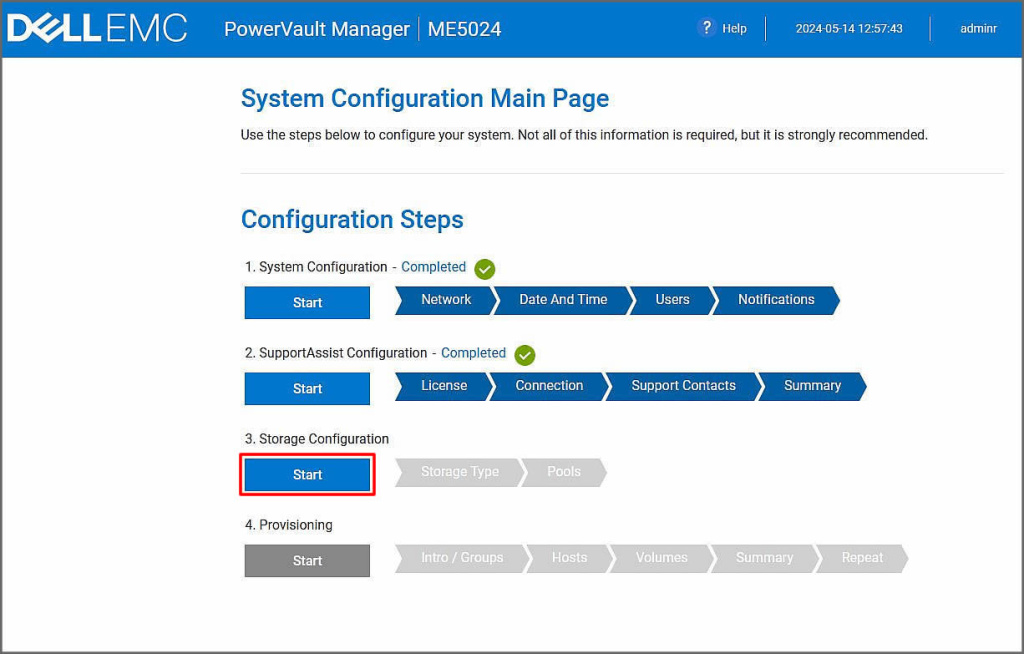Jump to the License step

point(444,386)
